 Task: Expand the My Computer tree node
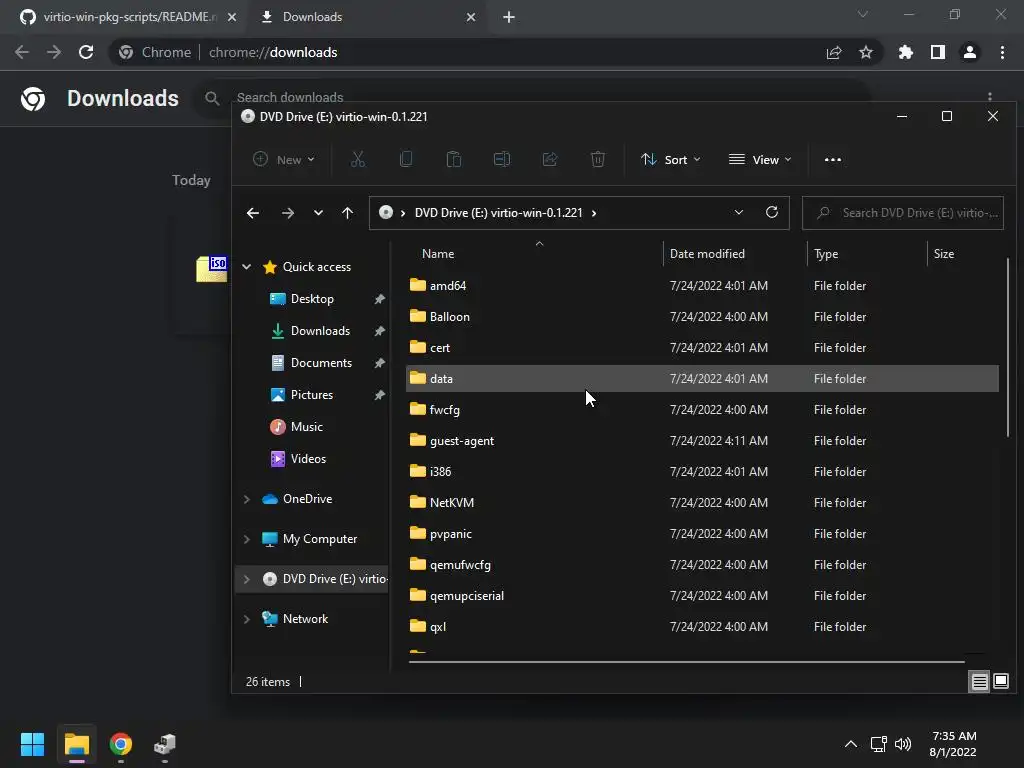(x=246, y=539)
